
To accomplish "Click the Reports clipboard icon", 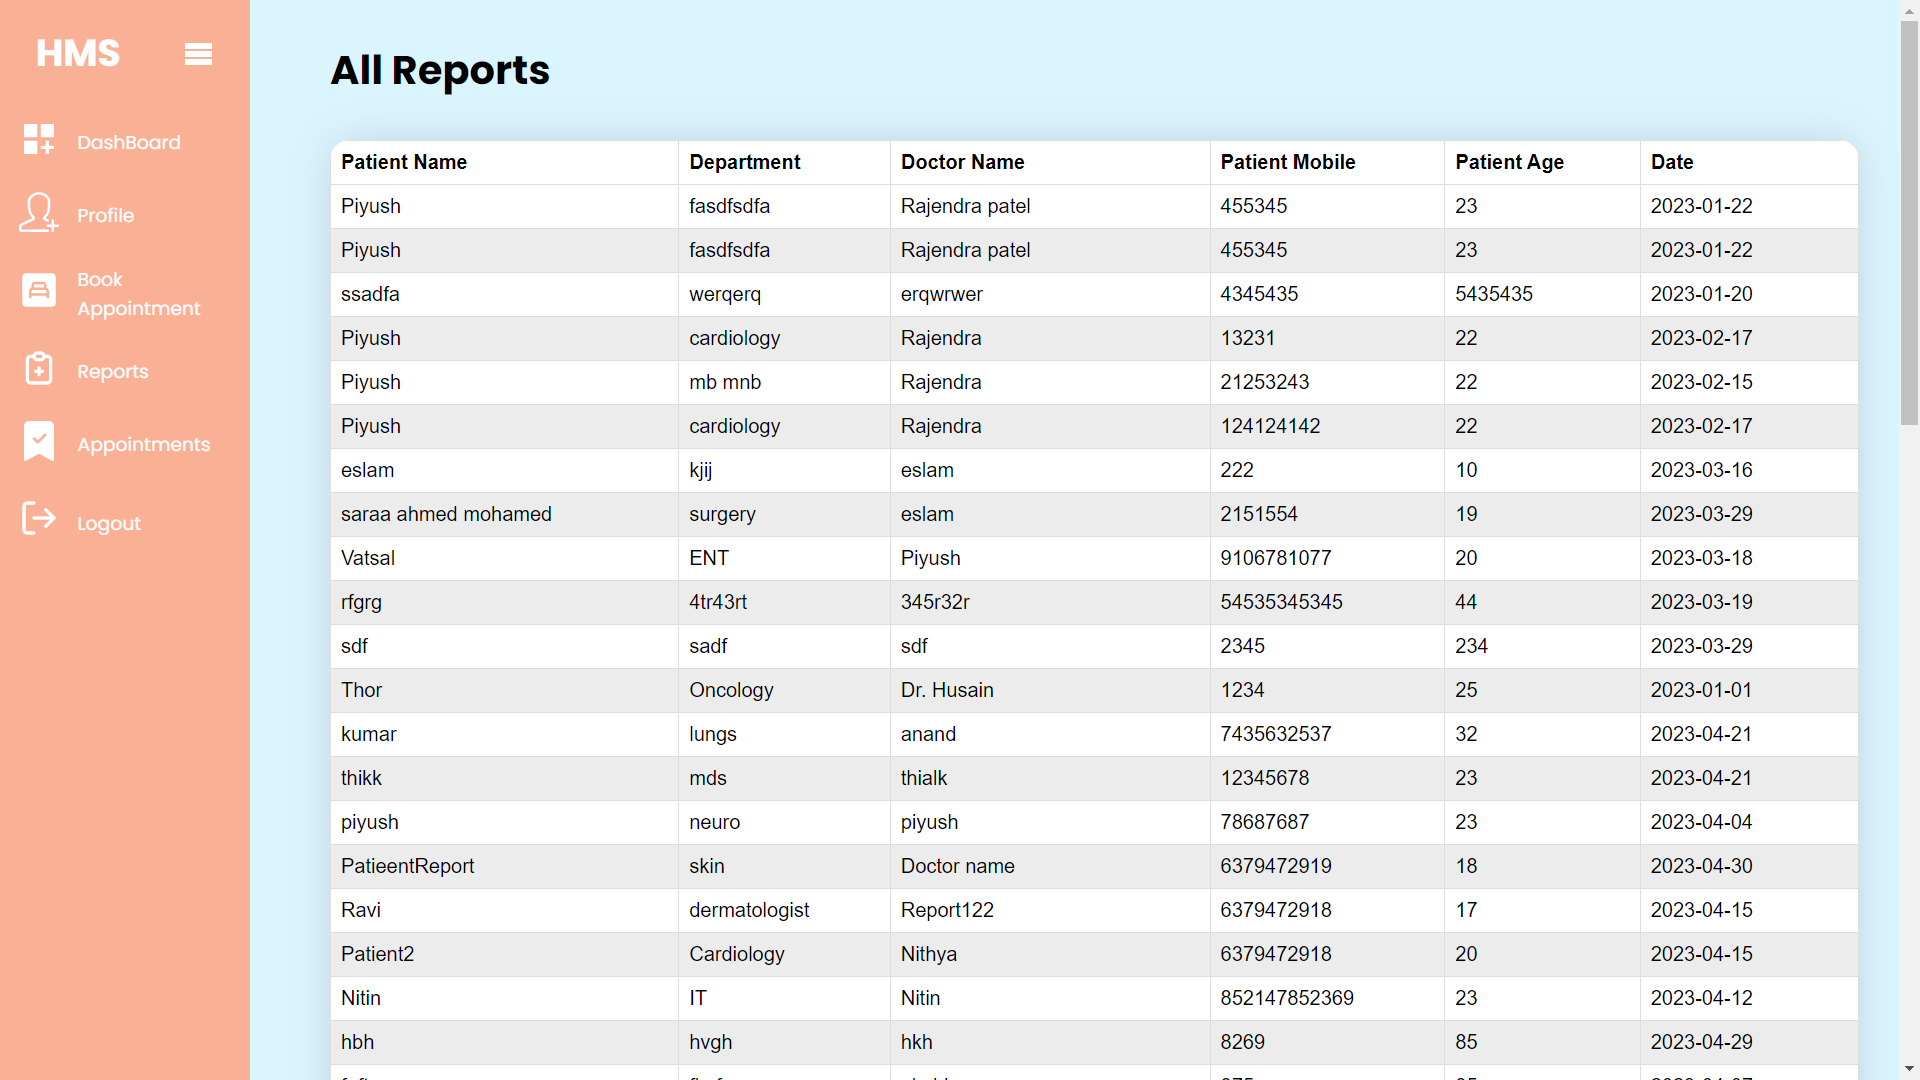I will 39,368.
